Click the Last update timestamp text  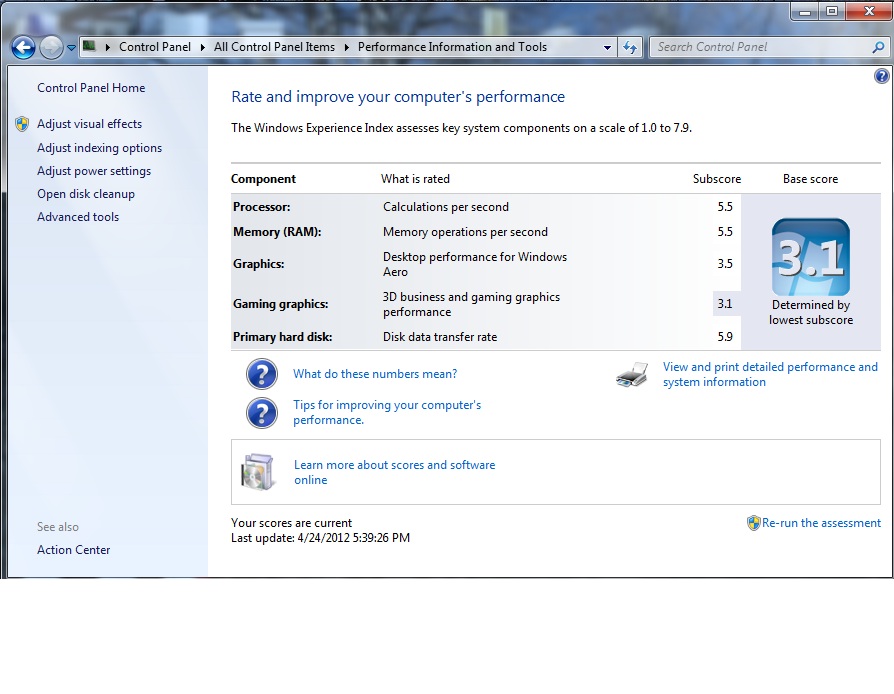pos(320,538)
